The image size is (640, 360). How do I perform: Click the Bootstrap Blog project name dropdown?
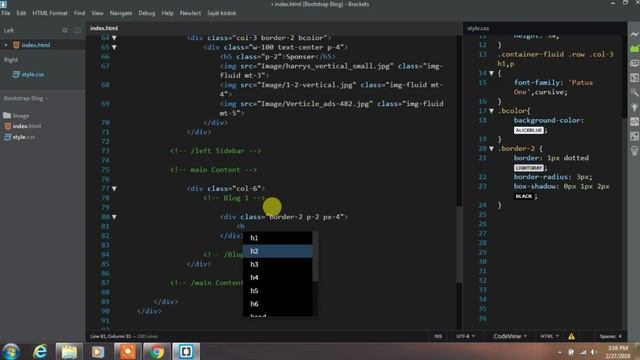(x=25, y=98)
